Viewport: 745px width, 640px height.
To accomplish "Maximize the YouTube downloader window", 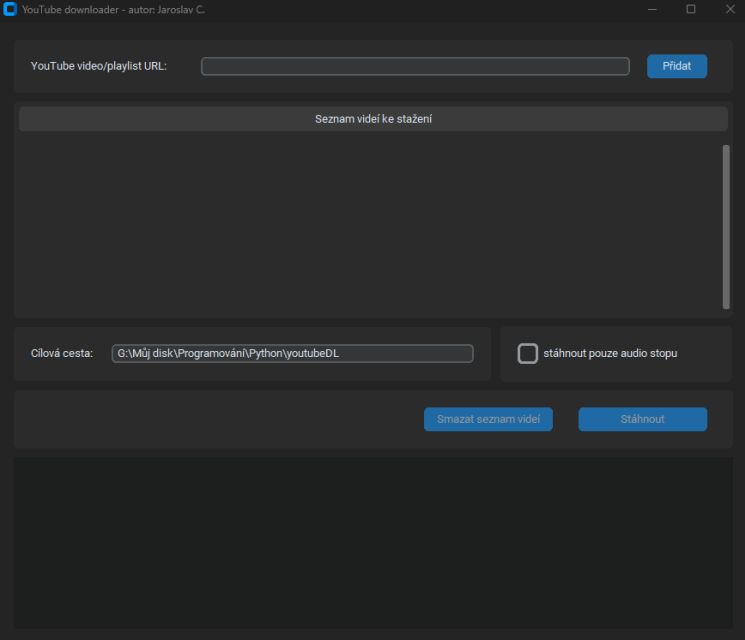I will tap(691, 9).
